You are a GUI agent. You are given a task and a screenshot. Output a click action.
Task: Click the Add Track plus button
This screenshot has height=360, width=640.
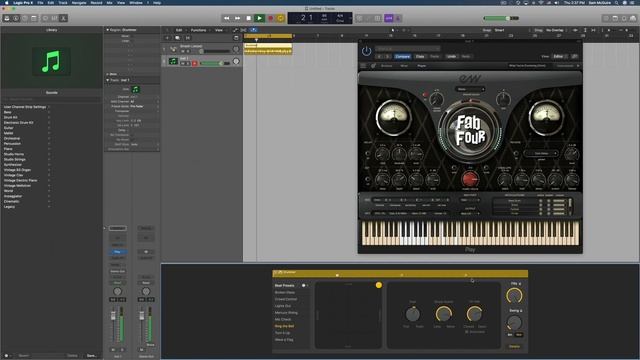167,38
